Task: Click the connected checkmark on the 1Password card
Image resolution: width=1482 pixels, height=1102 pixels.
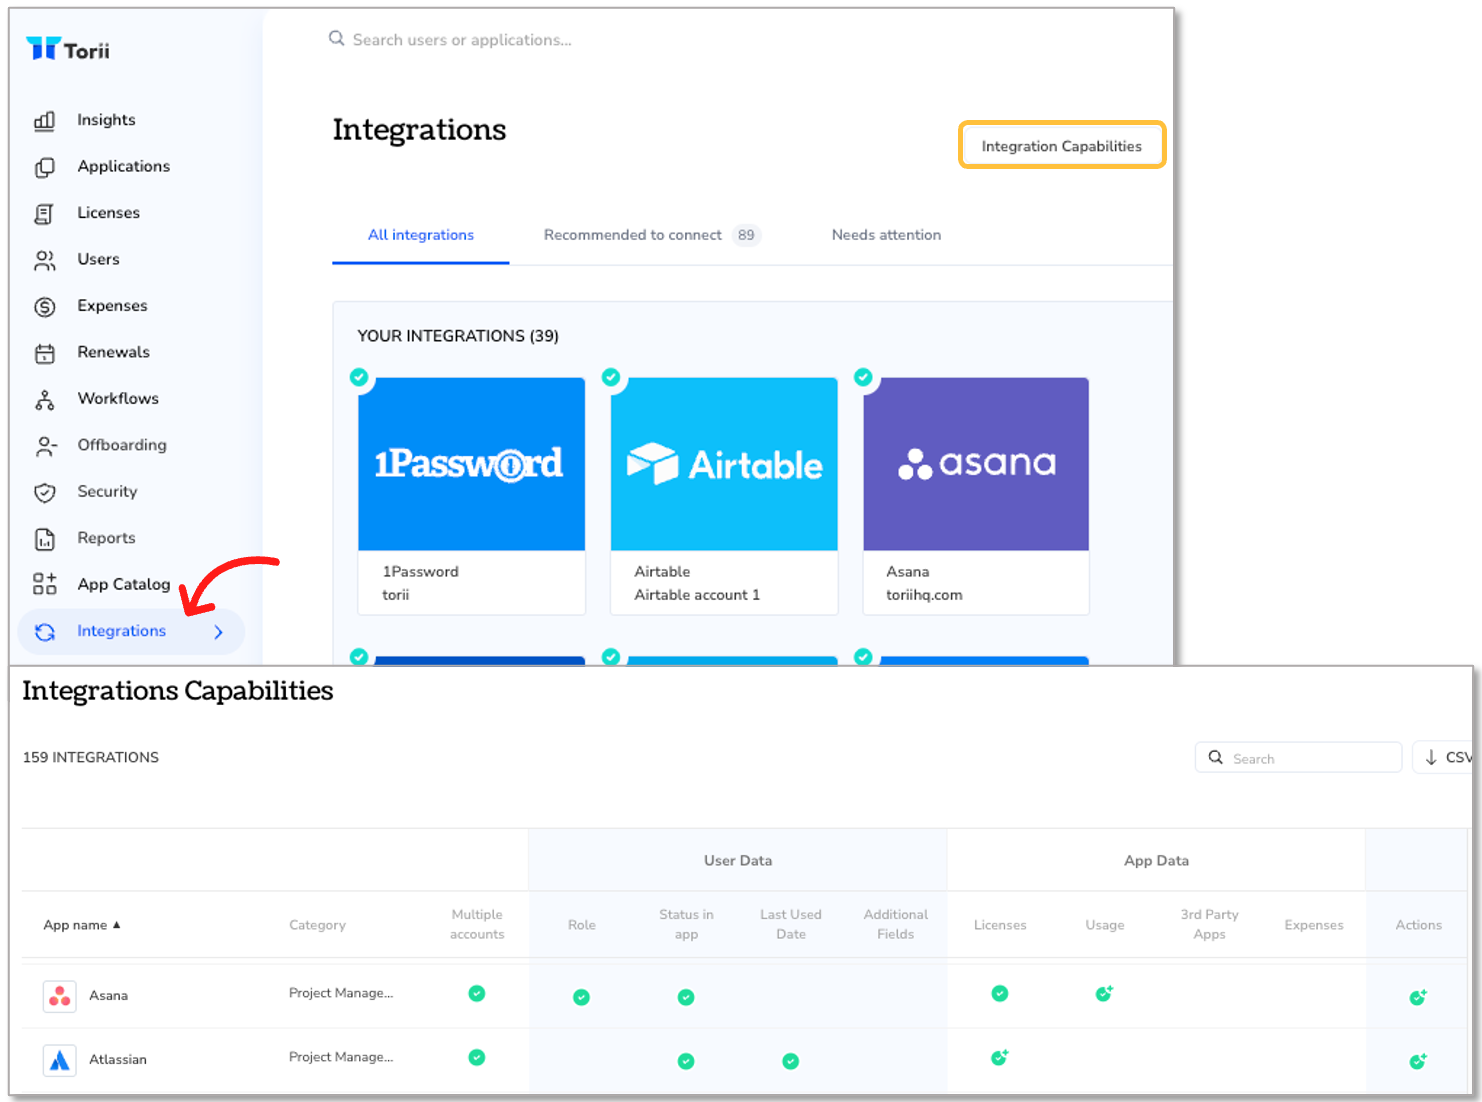Action: click(x=359, y=377)
